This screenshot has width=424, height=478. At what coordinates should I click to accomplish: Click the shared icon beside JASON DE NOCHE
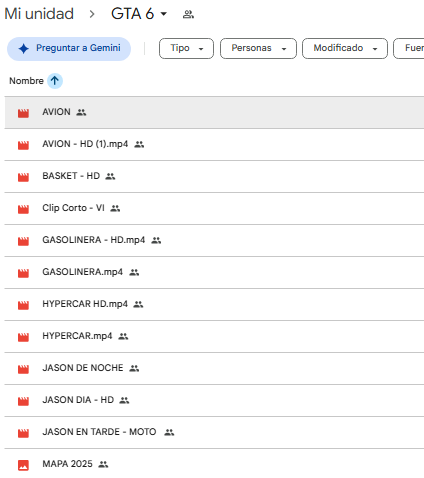point(134,368)
